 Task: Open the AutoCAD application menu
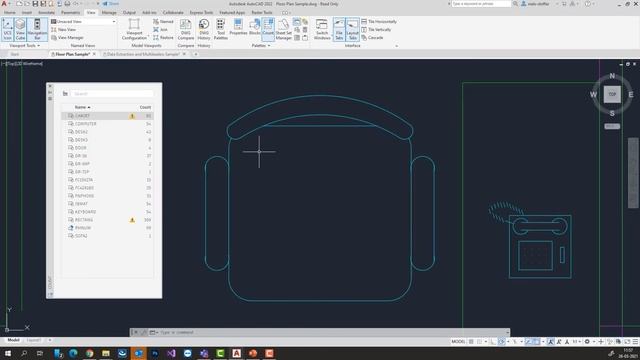(x=4, y=4)
